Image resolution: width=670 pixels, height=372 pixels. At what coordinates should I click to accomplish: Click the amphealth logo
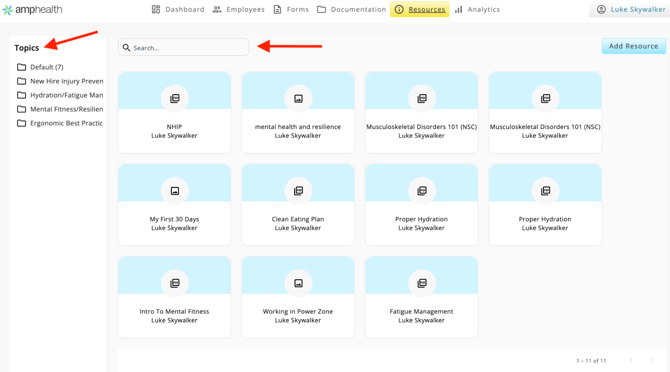point(32,9)
